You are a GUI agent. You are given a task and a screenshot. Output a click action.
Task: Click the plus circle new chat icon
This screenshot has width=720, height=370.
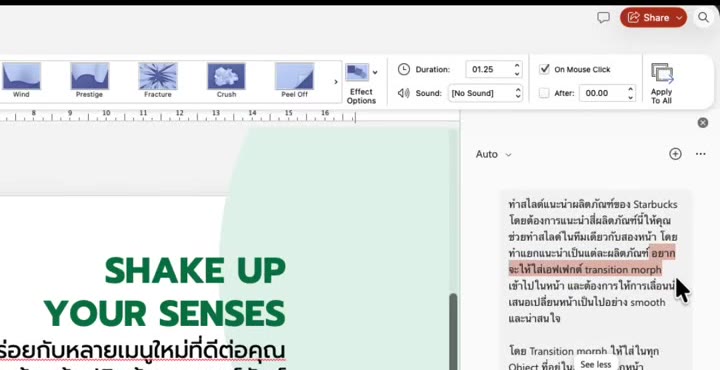675,154
